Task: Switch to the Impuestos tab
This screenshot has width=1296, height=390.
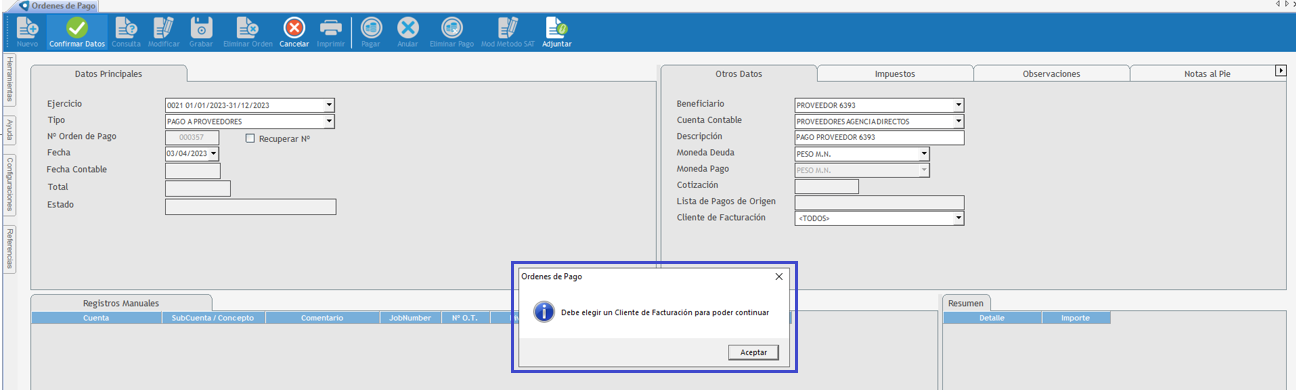Action: click(895, 74)
